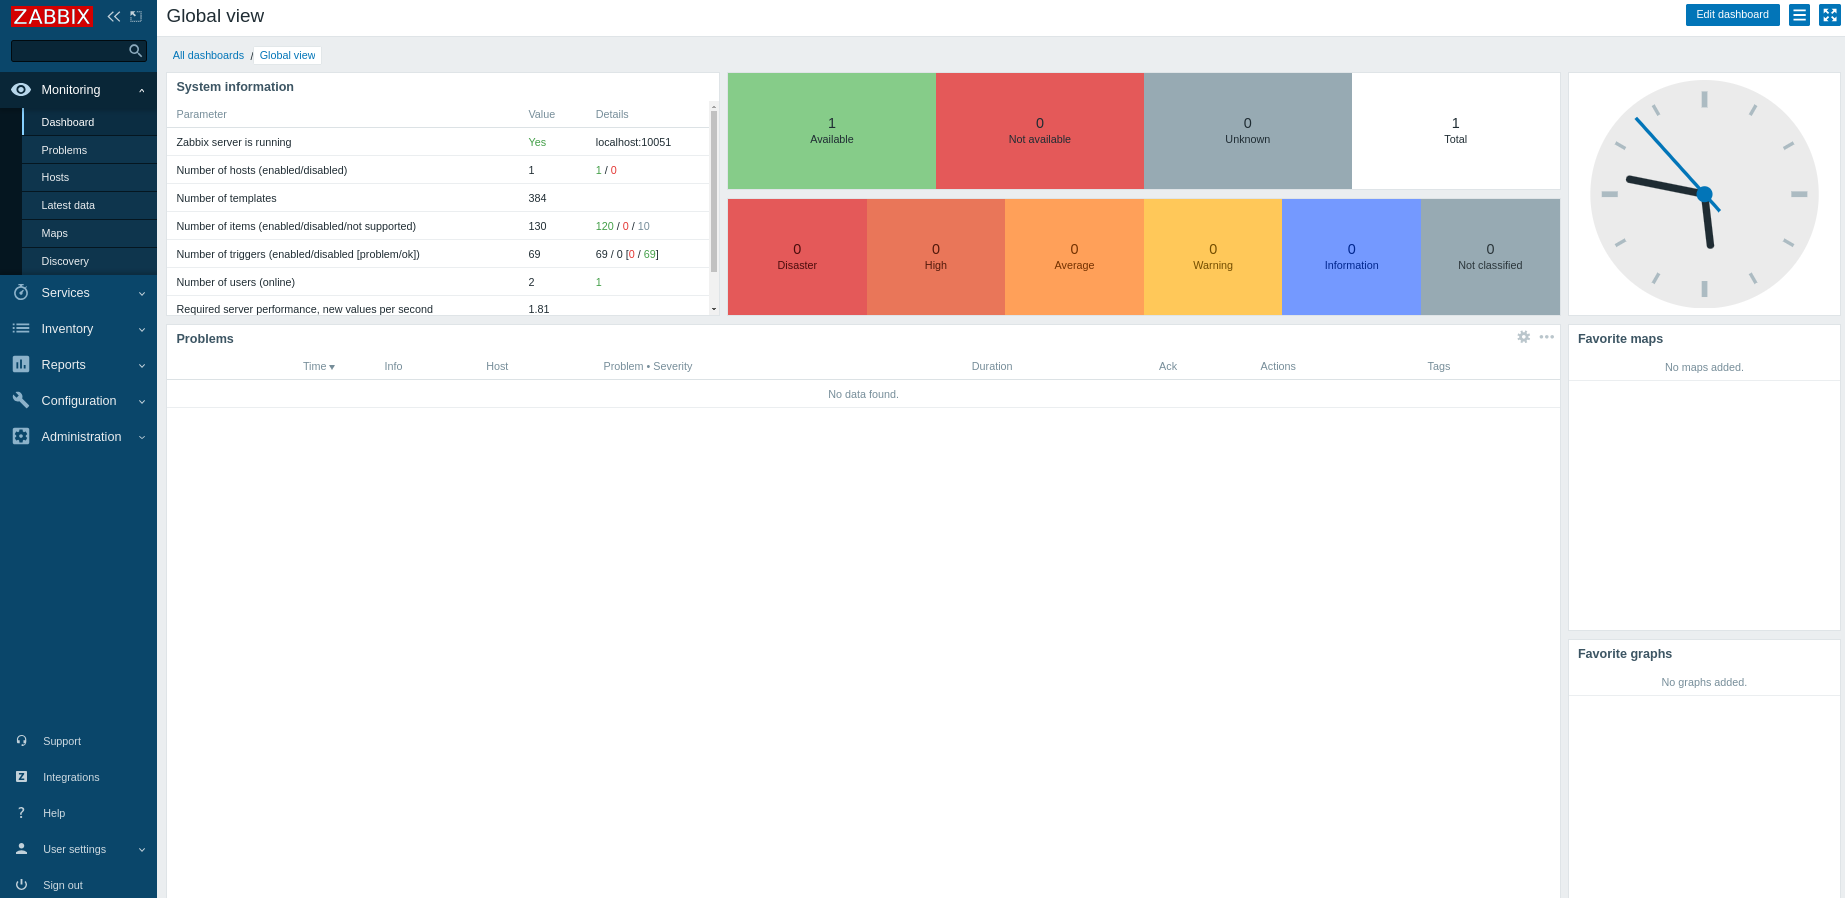1845x898 pixels.
Task: Click the Disaster severity tile
Action: 797,257
